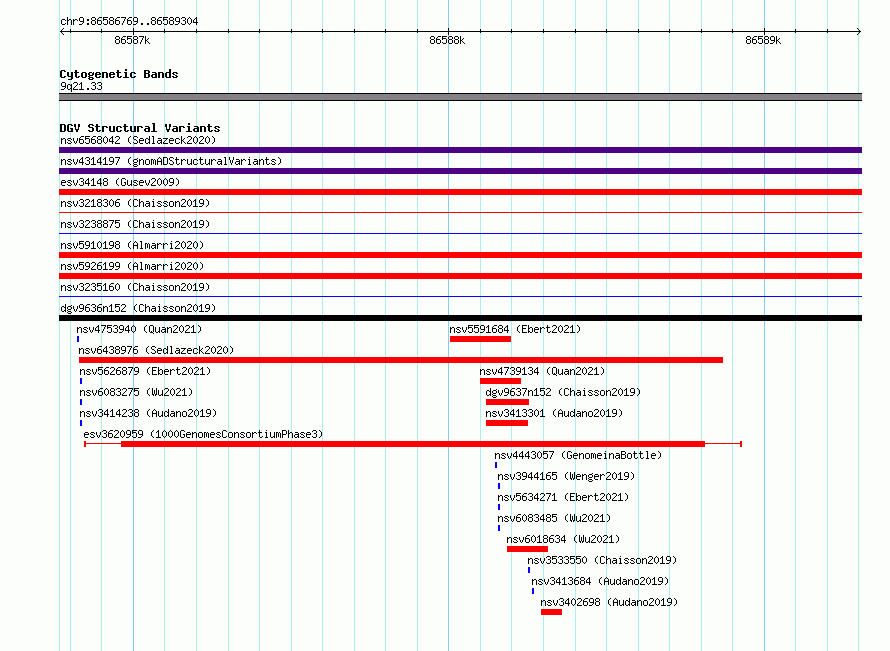Click blue tick under nsv6083275
890x651 pixels.
coord(81,402)
